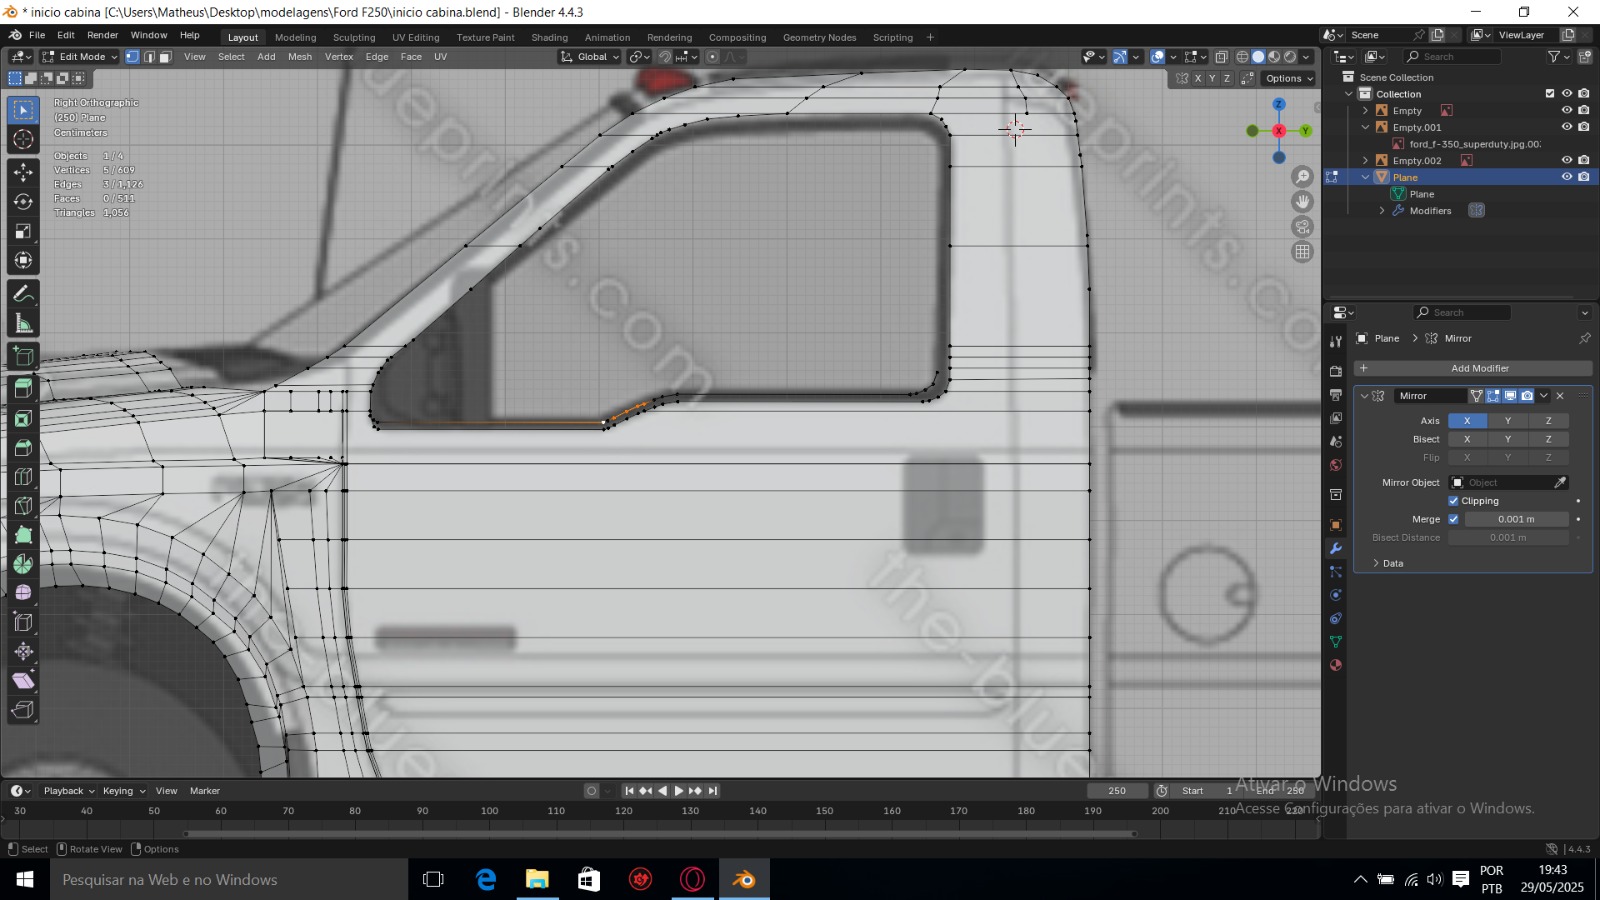Hide the Empty.001 object in viewport

pyautogui.click(x=1567, y=127)
